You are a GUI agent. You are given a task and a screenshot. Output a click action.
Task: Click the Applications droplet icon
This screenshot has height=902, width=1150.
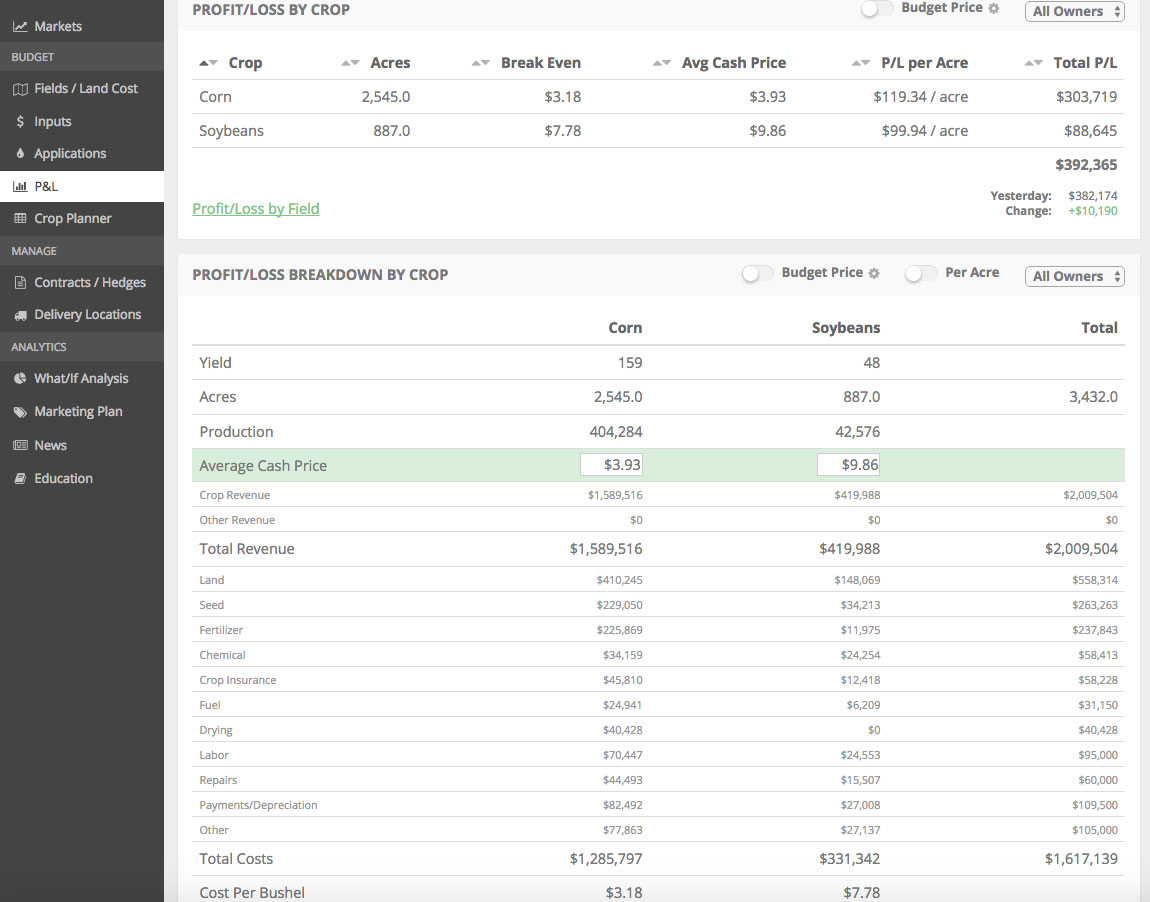20,154
